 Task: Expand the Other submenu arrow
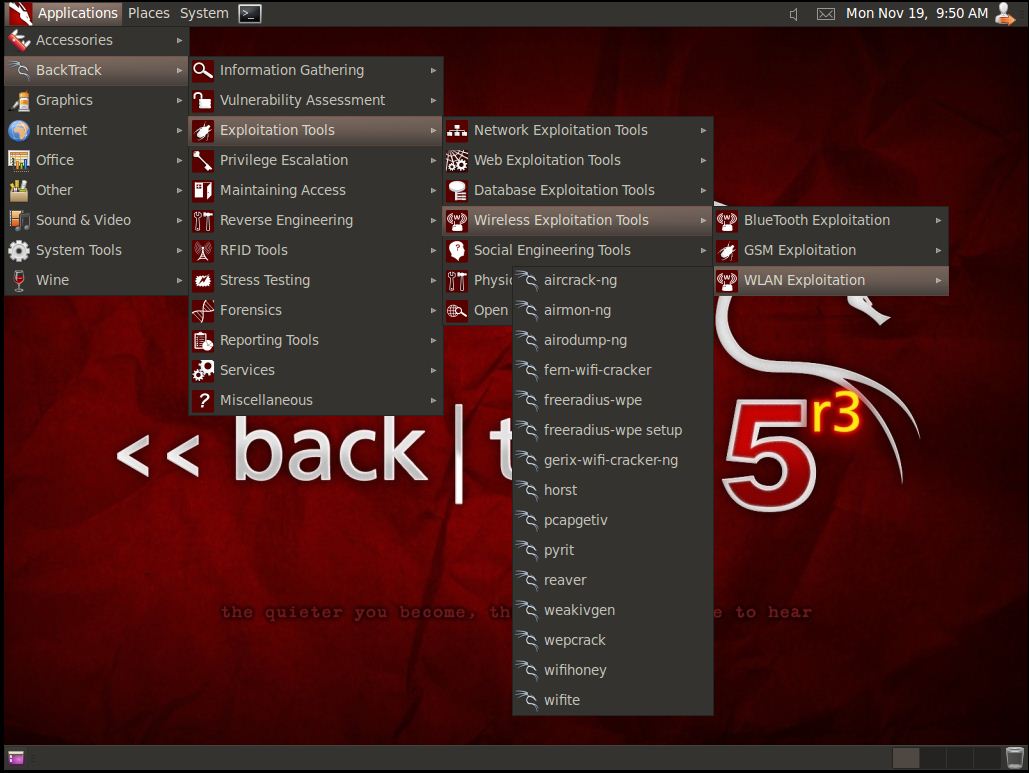[x=179, y=190]
